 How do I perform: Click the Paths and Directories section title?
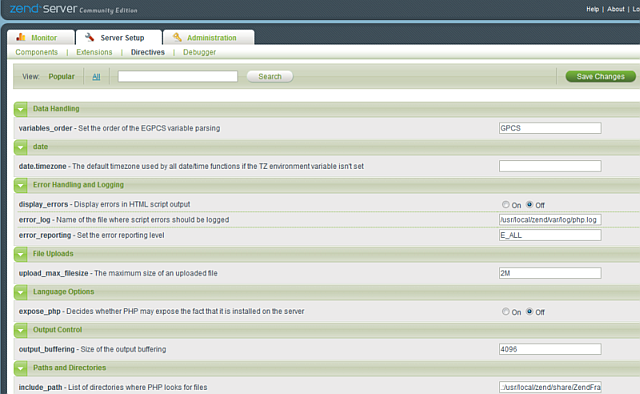69,367
